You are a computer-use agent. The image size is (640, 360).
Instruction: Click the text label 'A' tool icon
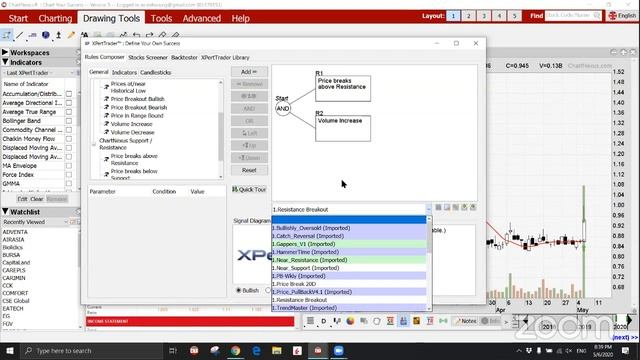pyautogui.click(x=84, y=35)
